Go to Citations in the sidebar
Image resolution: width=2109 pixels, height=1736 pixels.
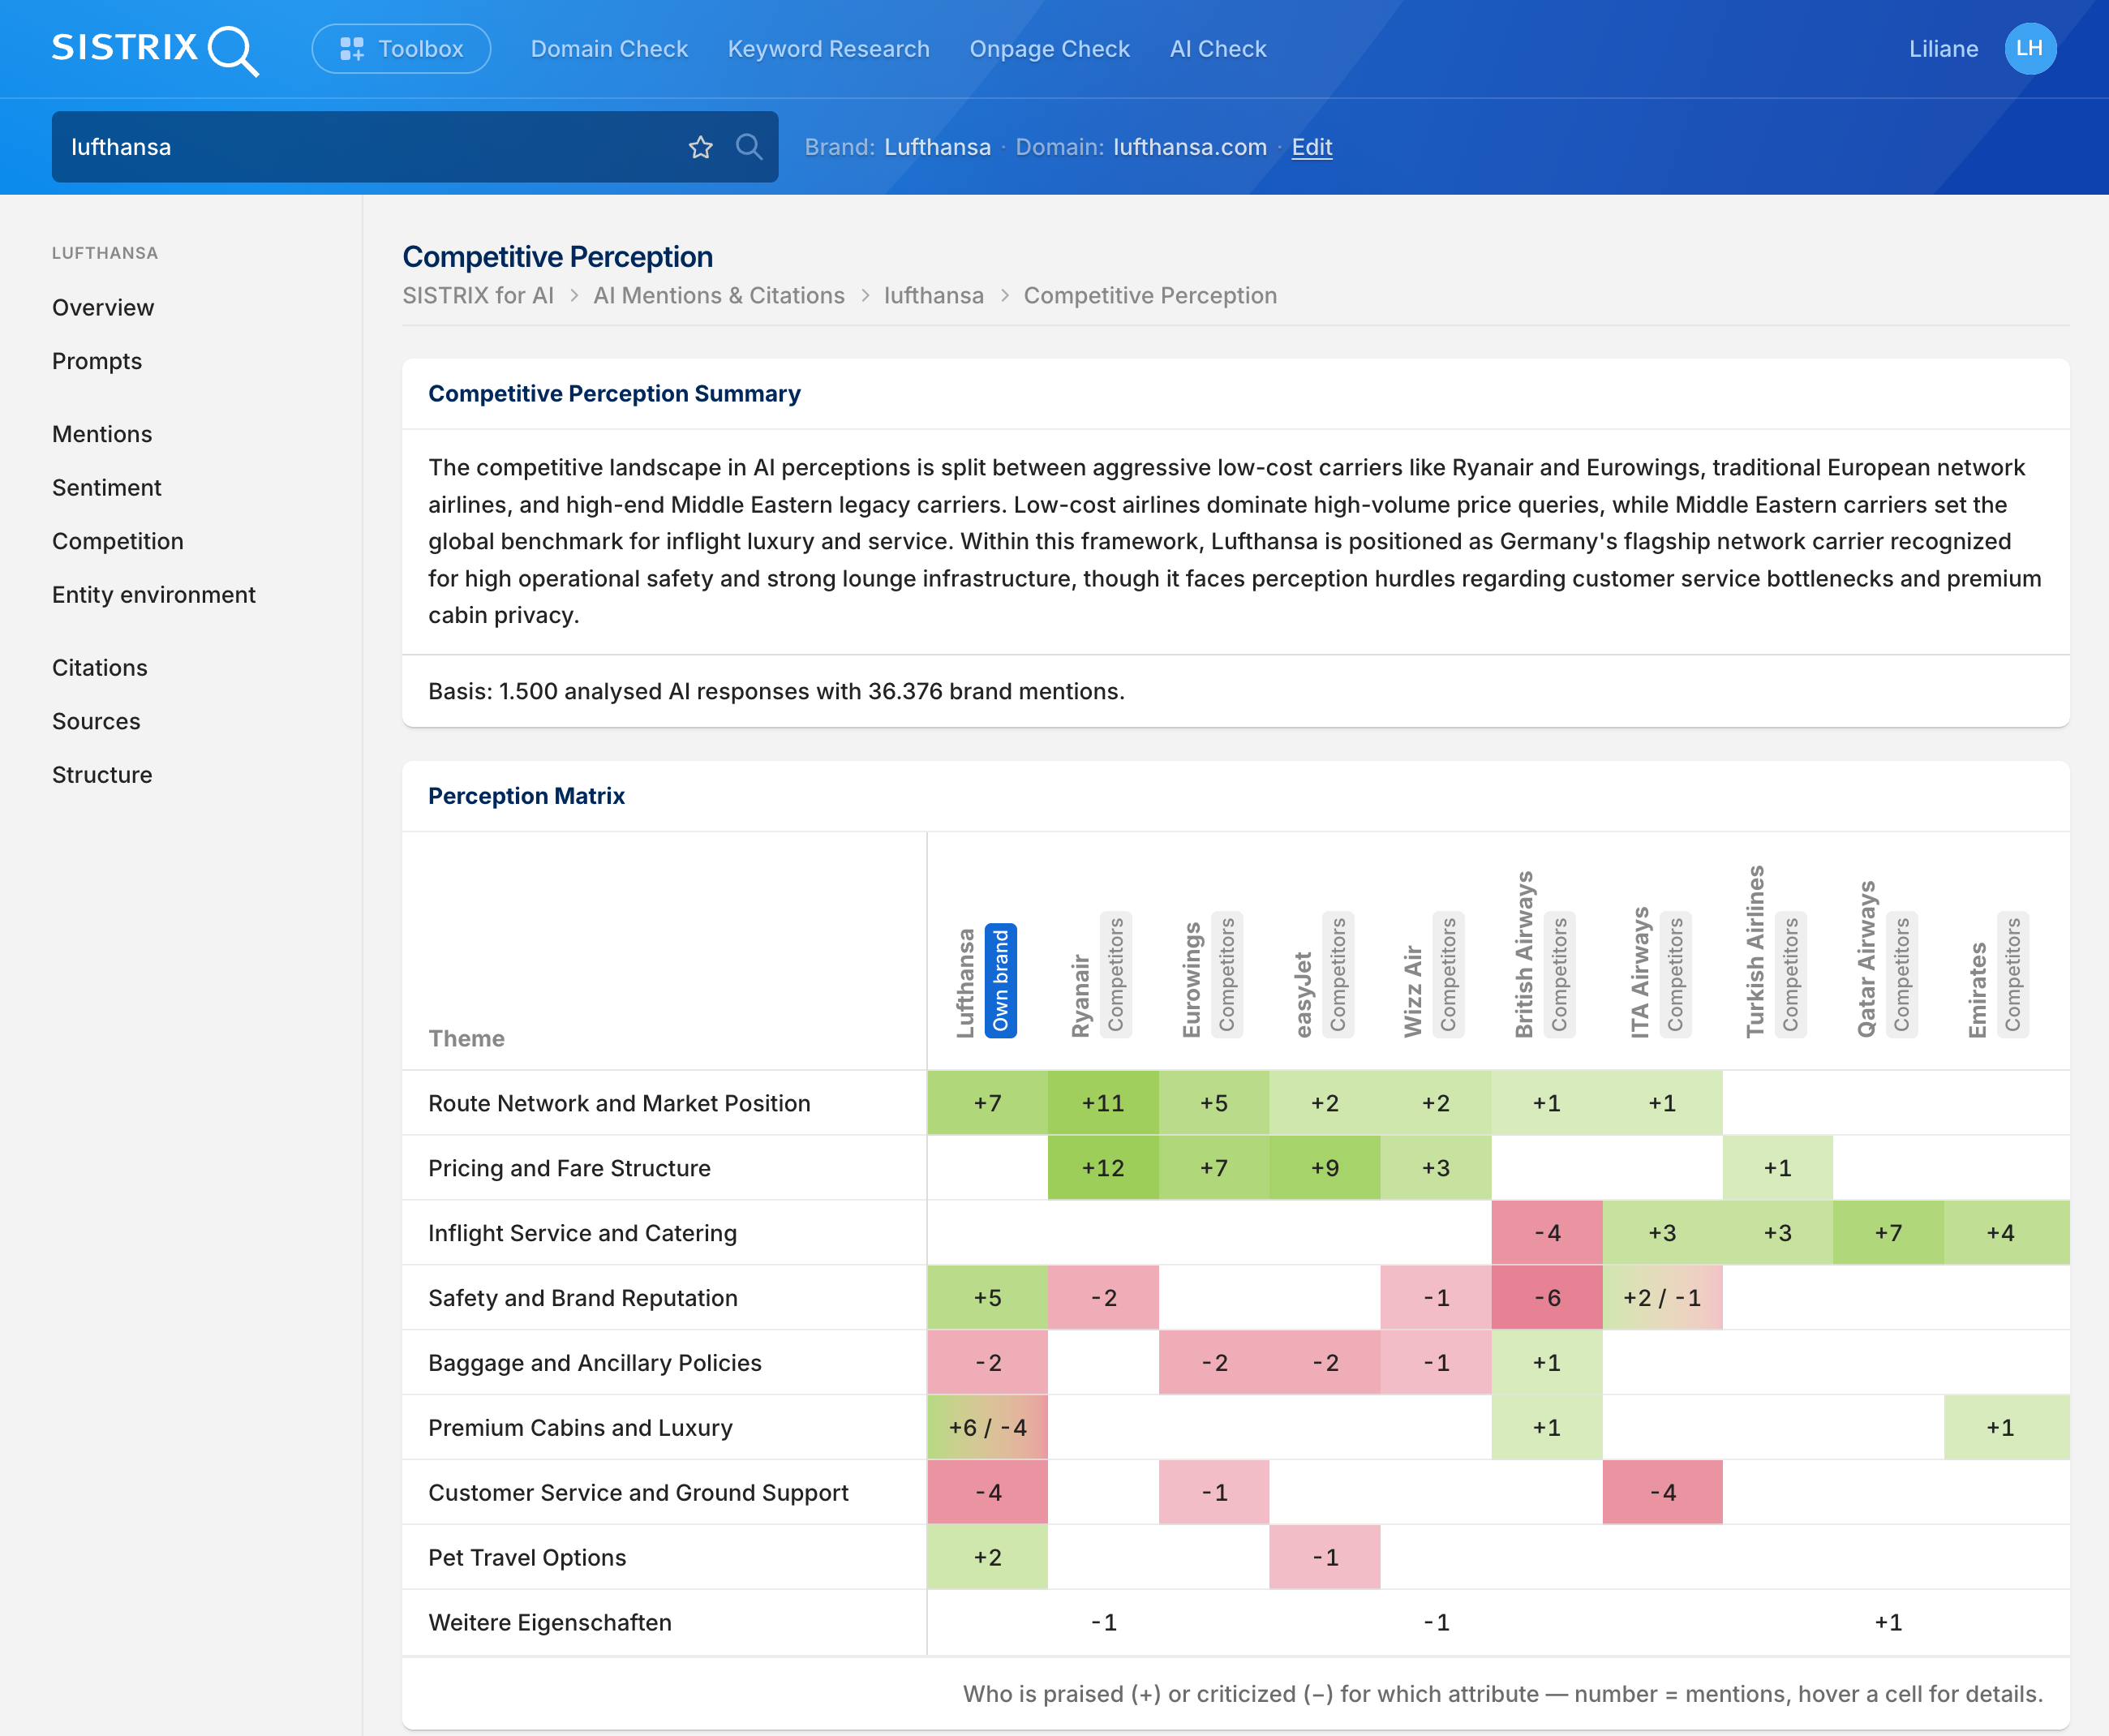point(100,668)
